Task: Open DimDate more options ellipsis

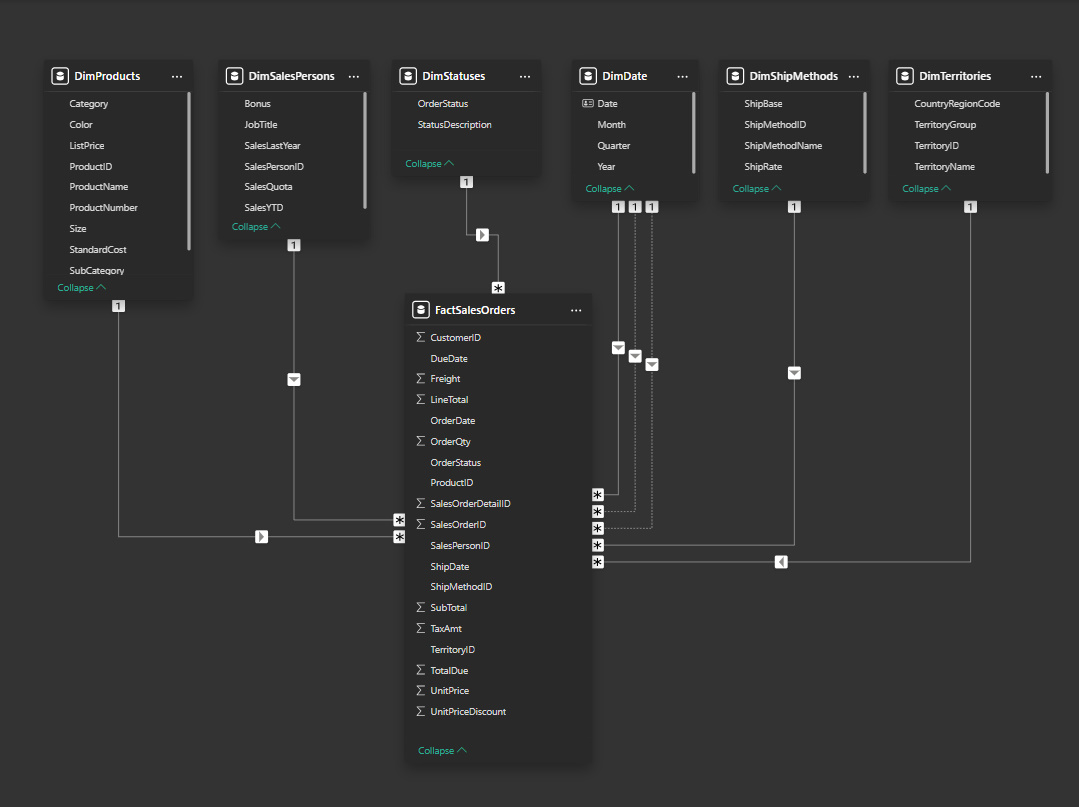Action: click(683, 76)
